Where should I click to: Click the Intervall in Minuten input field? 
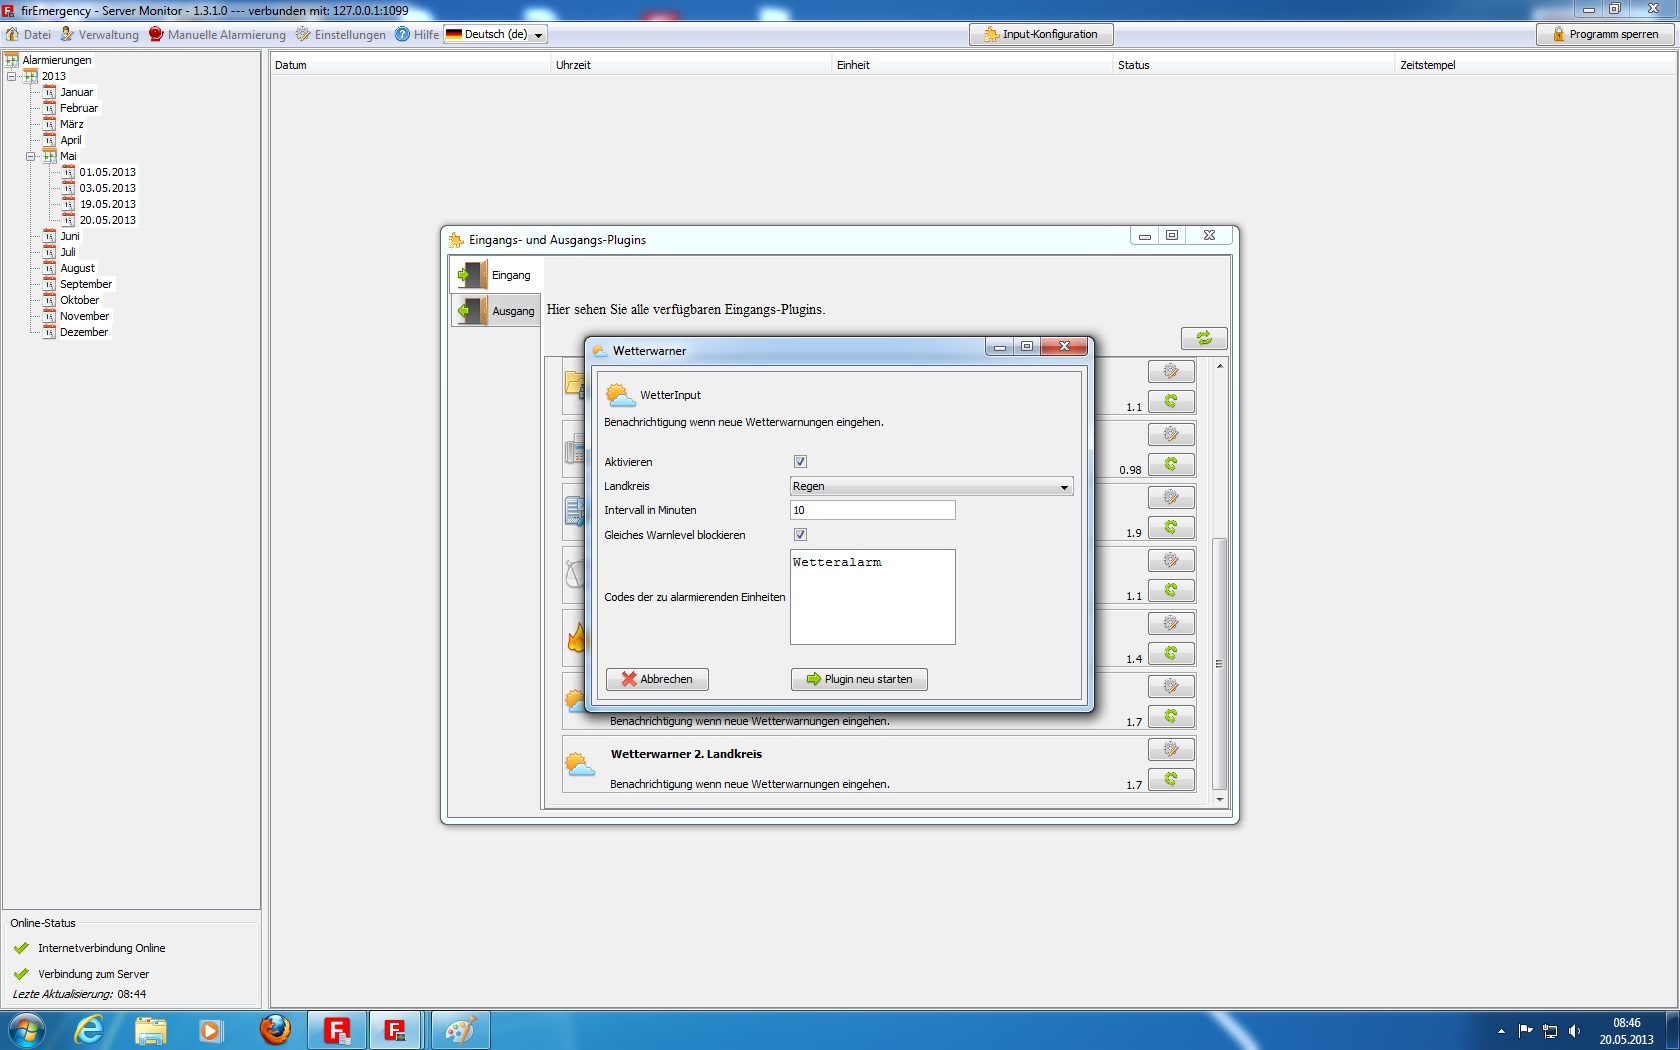pos(872,510)
